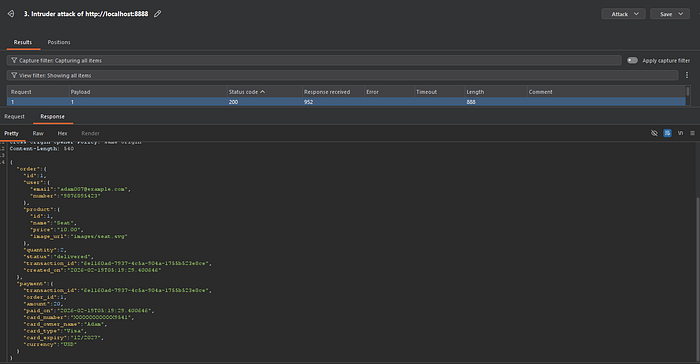This screenshot has width=700, height=364.
Task: Click the view filter bar 'Showing all items'
Action: click(x=342, y=75)
